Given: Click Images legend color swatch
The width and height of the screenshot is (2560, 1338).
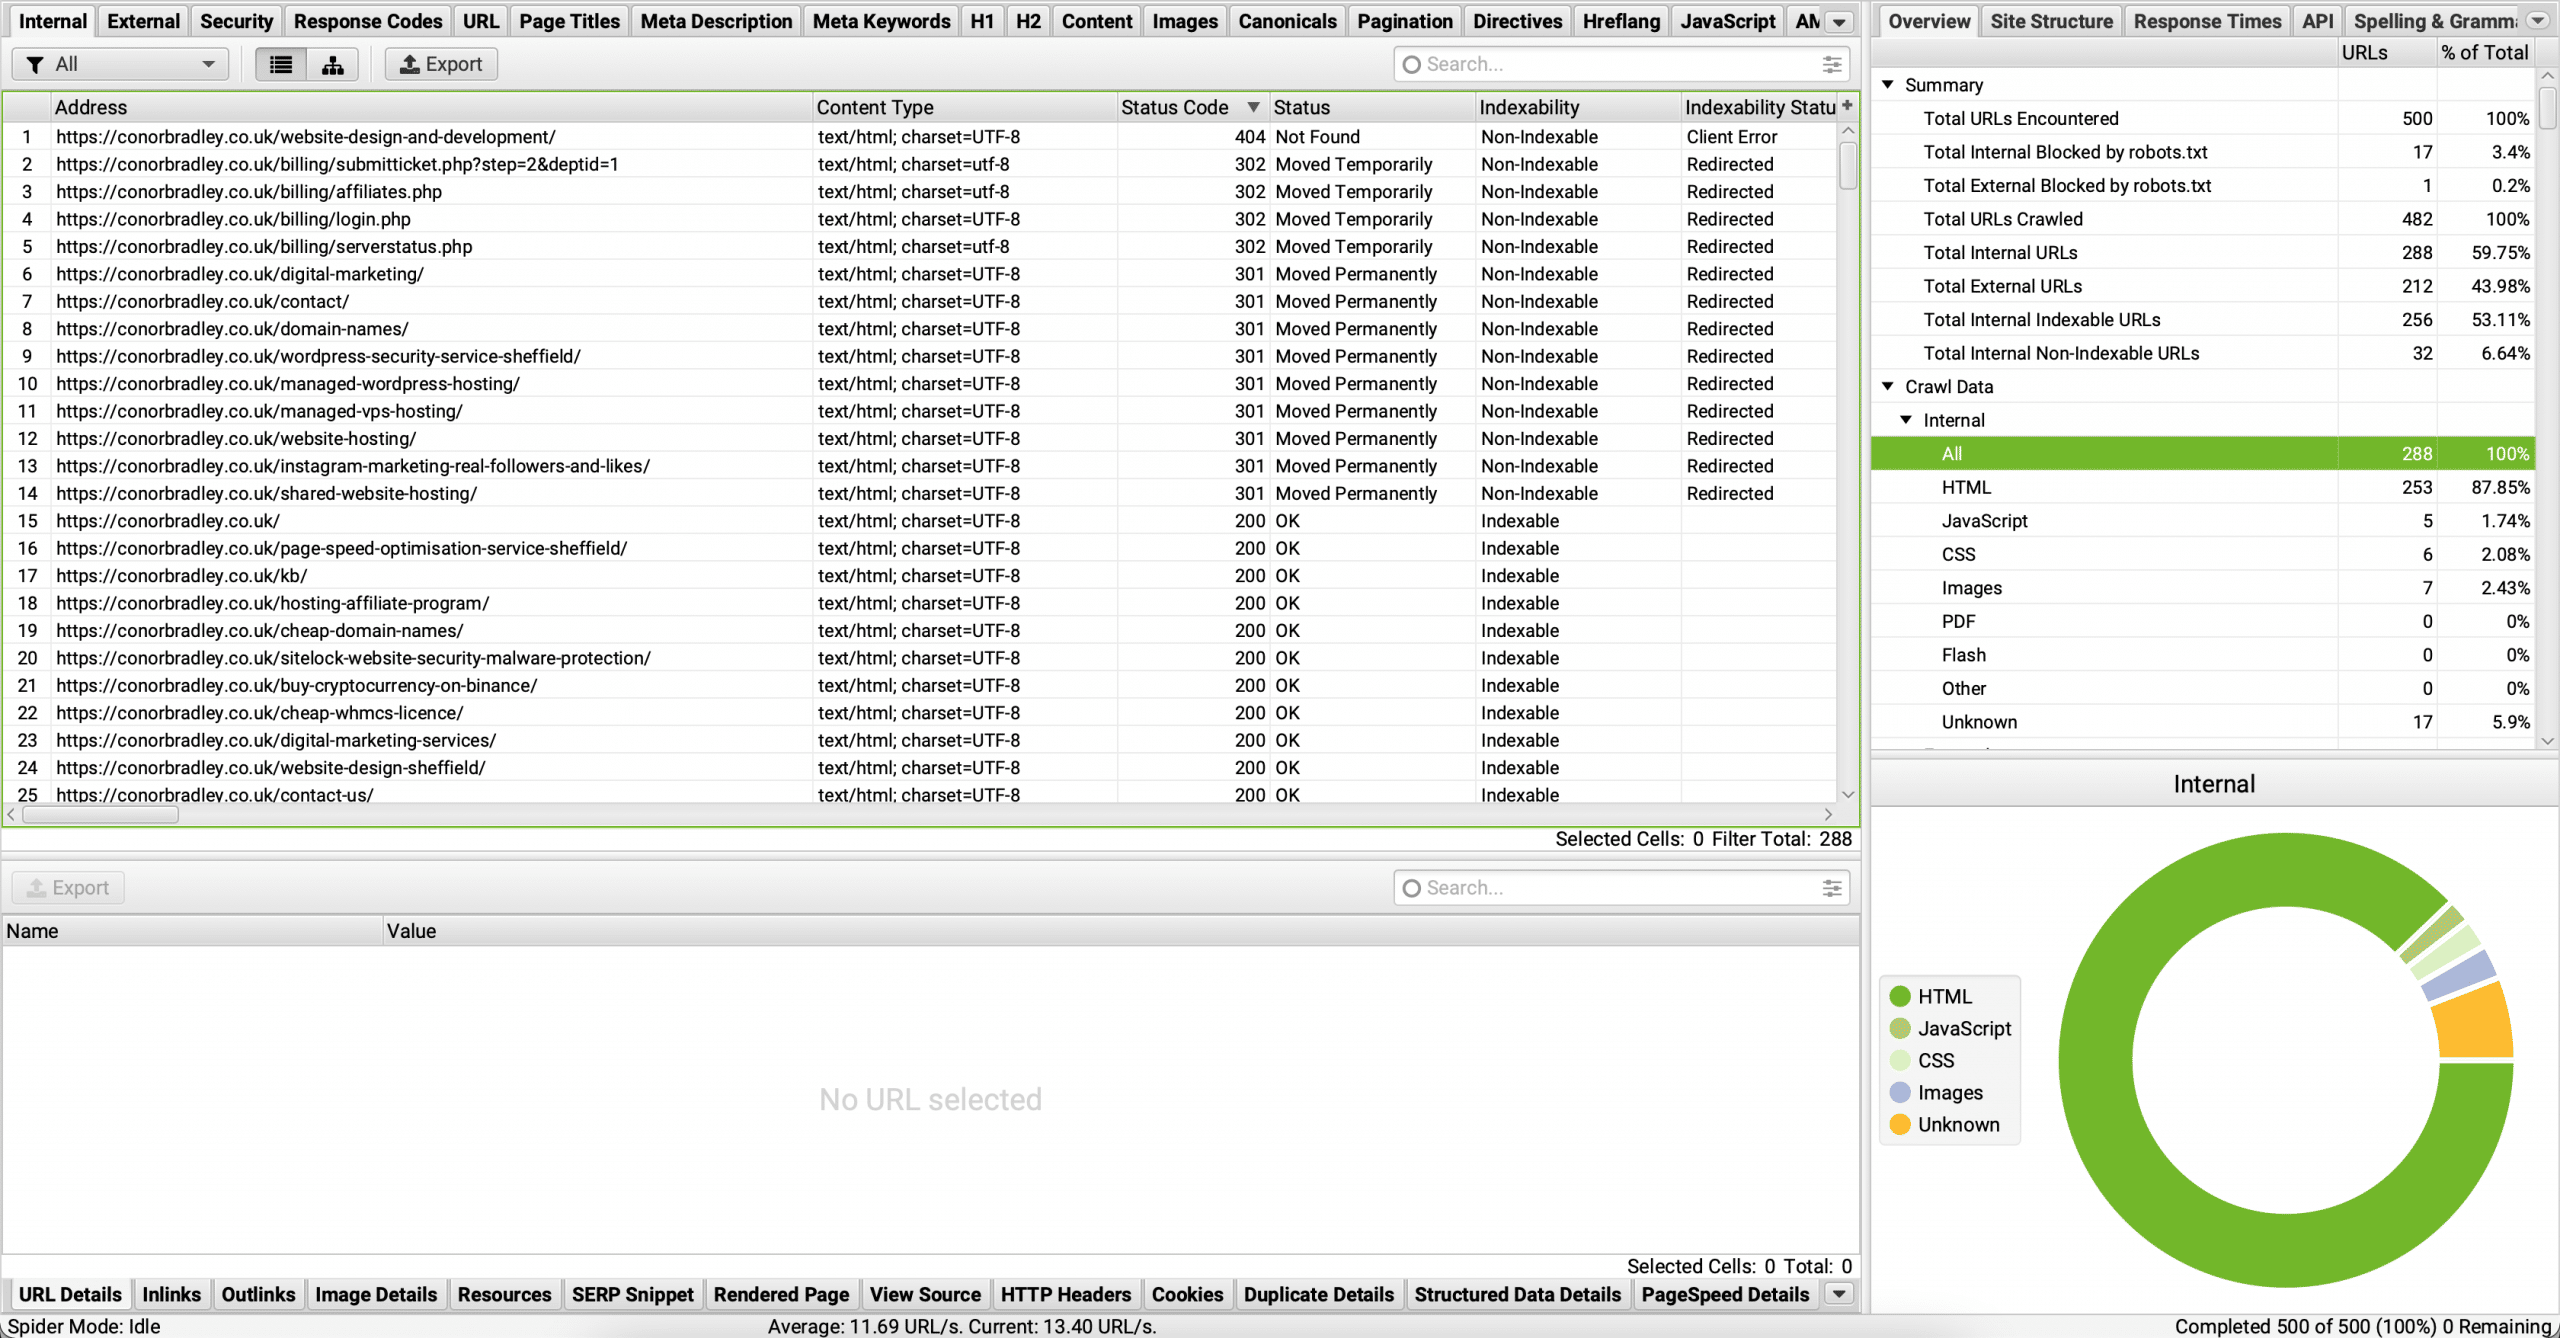Looking at the screenshot, I should 1900,1092.
